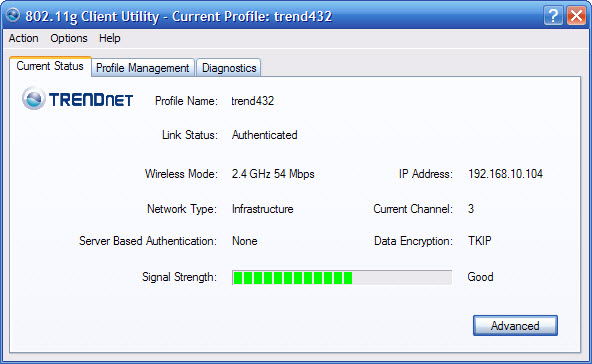Click the Link Status label

(x=190, y=135)
